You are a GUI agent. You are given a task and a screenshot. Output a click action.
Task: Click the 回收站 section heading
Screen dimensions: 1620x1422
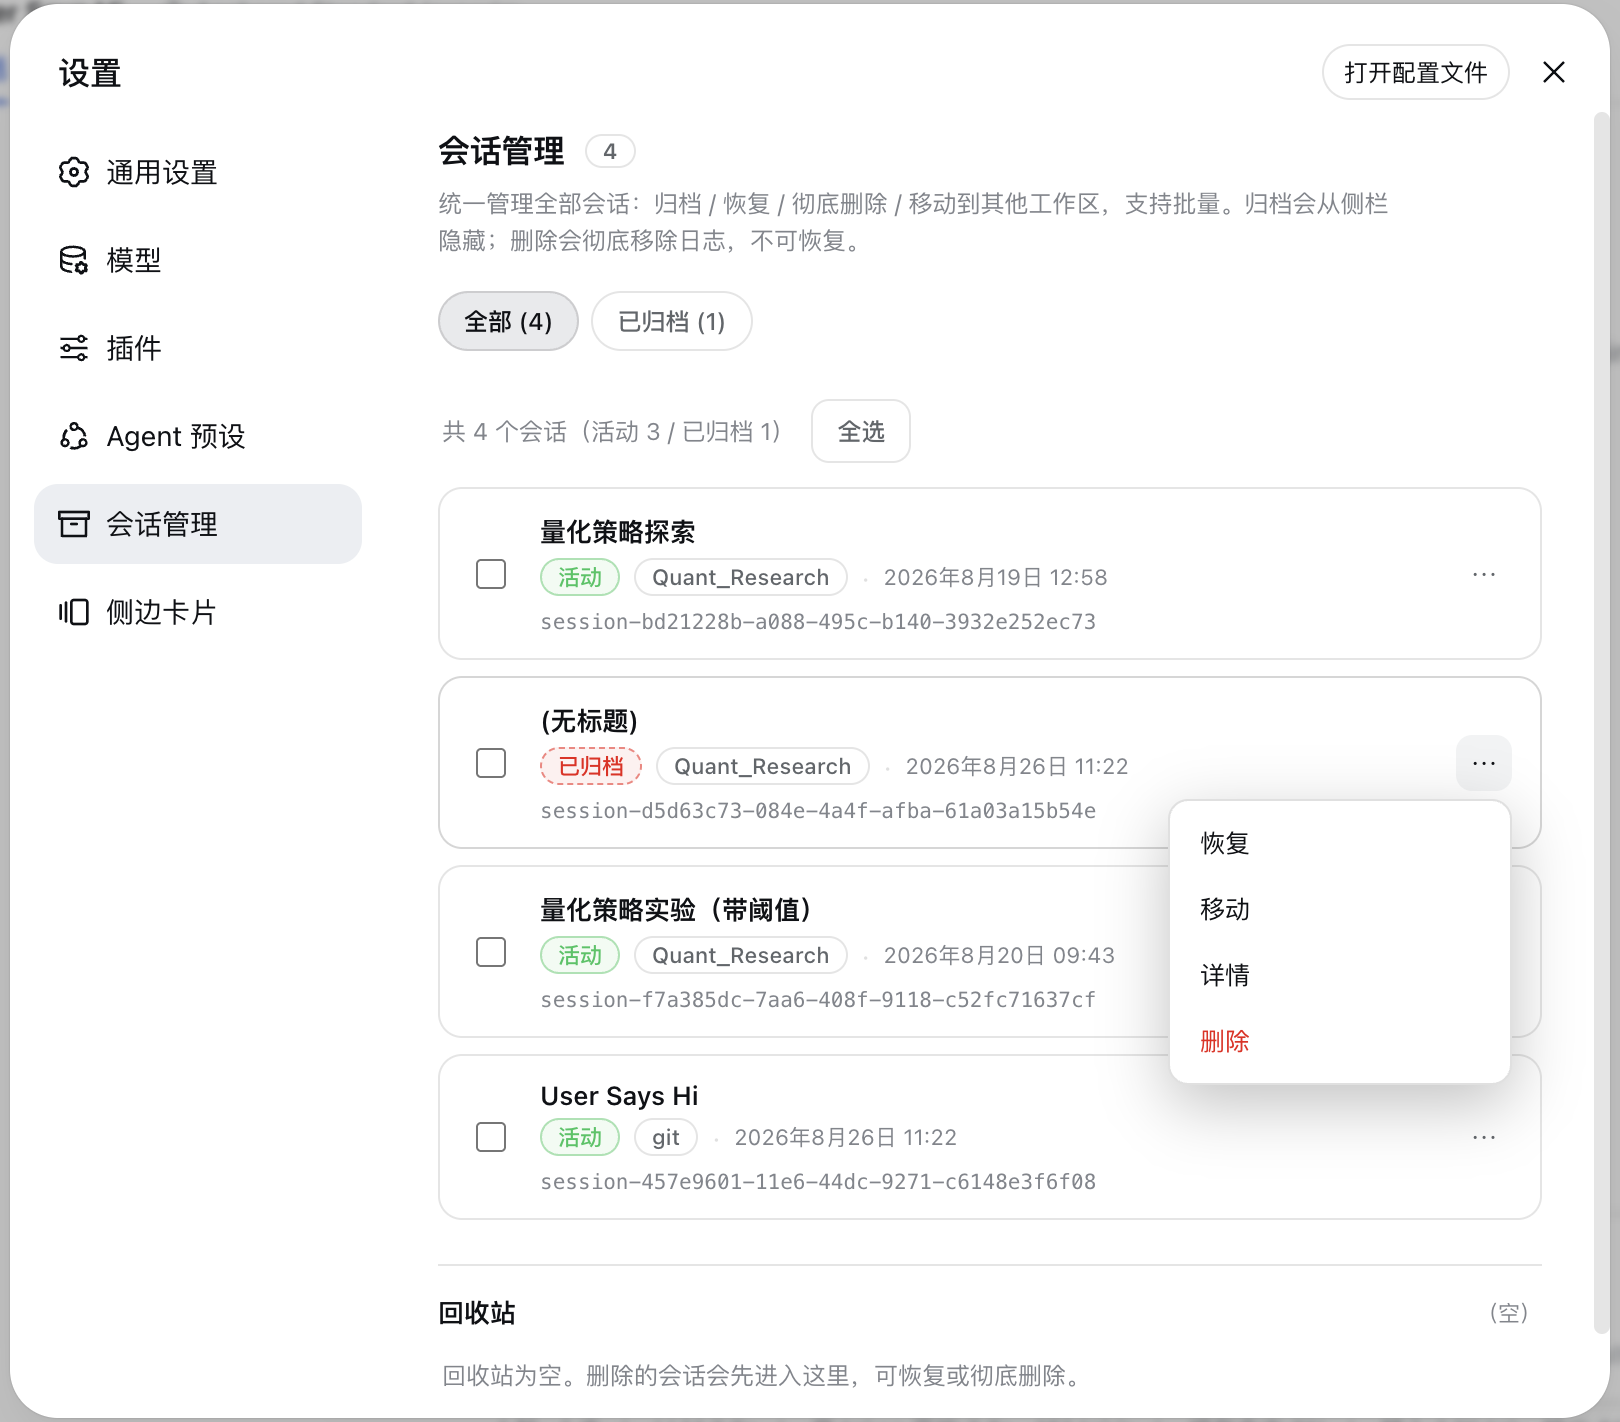click(477, 1313)
